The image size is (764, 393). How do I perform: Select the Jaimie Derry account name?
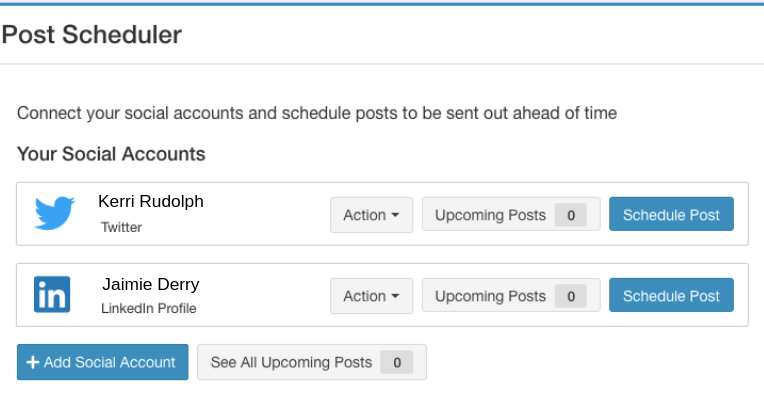151,284
